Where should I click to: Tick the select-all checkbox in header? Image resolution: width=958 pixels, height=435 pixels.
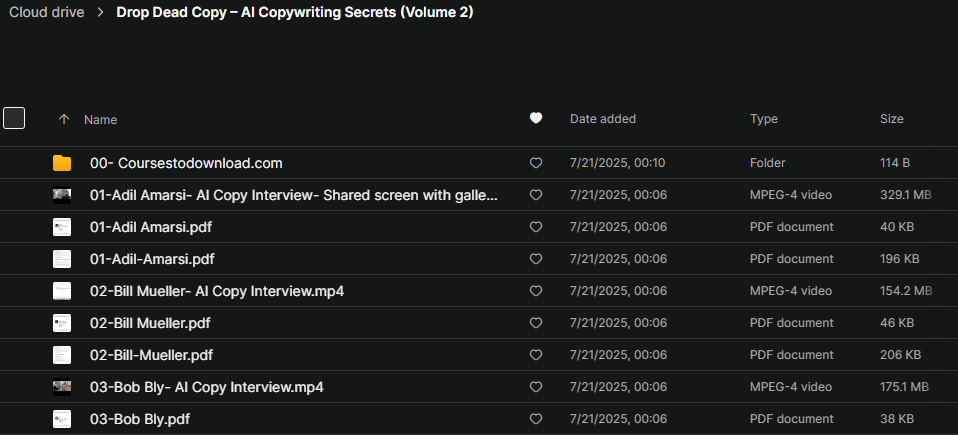(14, 118)
